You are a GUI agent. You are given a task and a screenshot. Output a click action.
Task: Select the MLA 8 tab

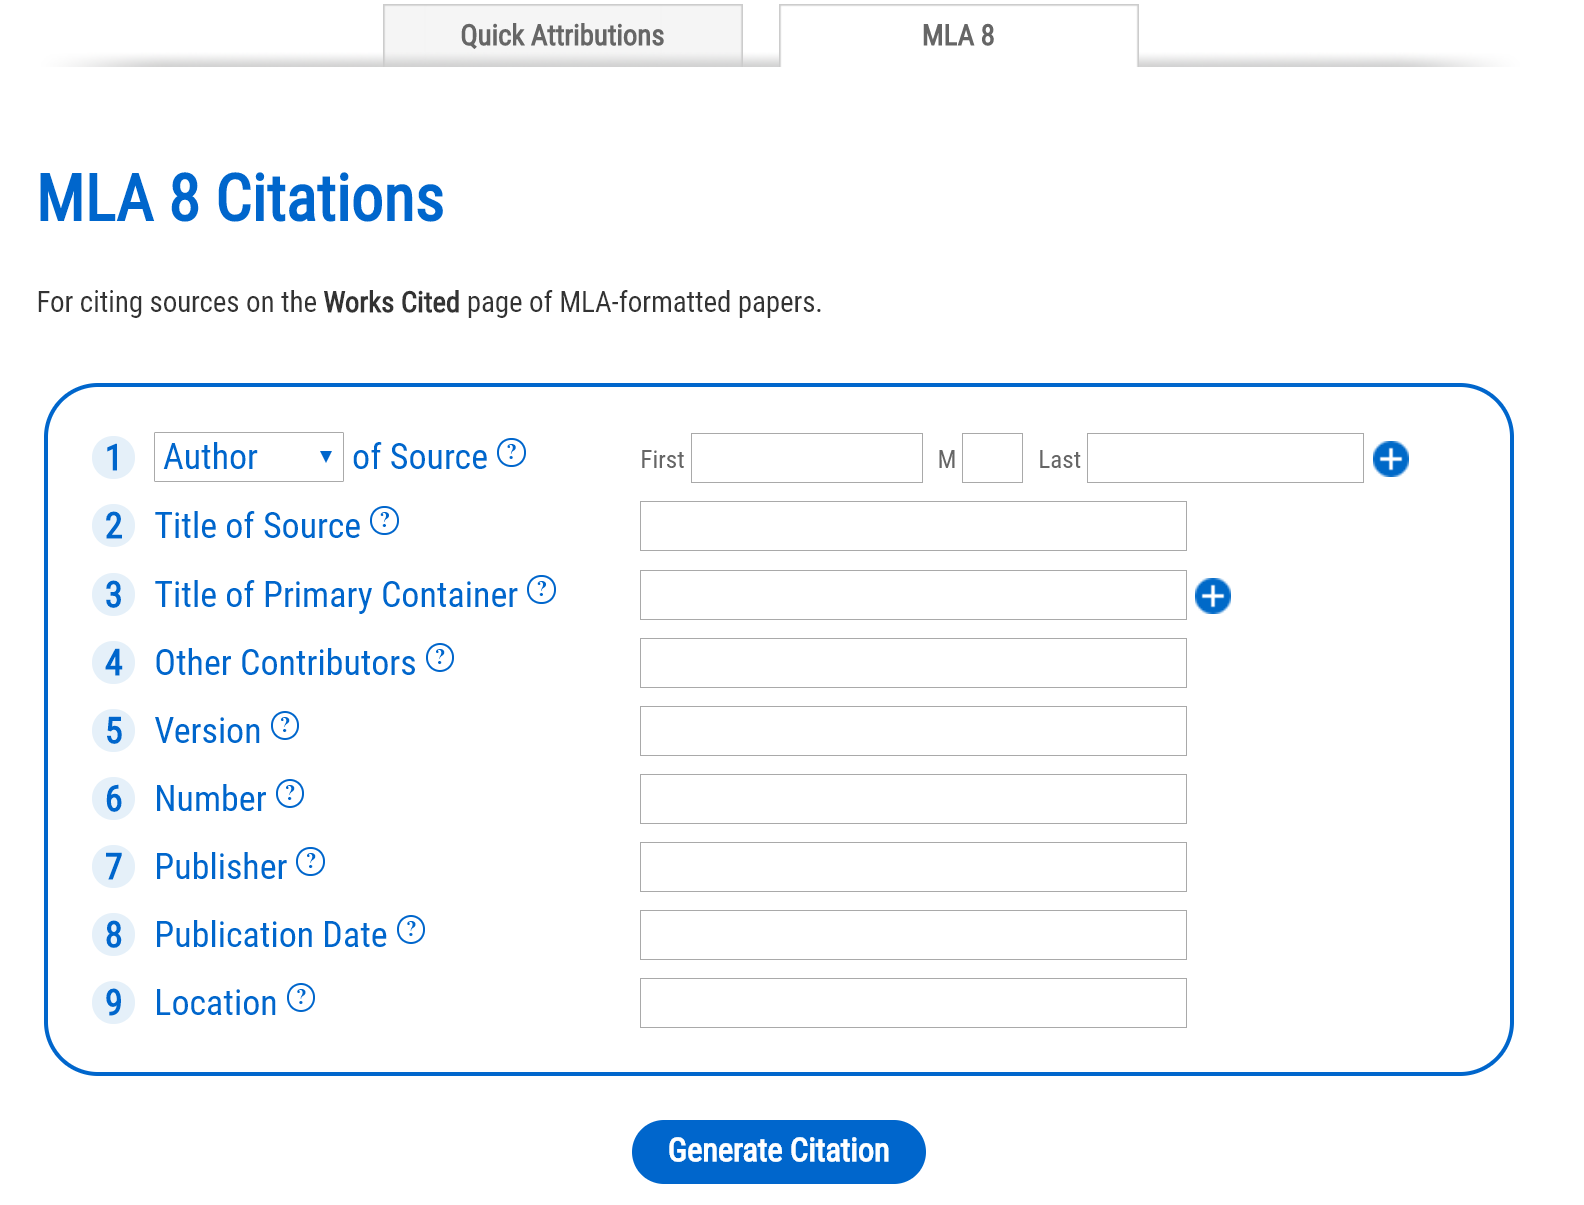click(x=957, y=35)
